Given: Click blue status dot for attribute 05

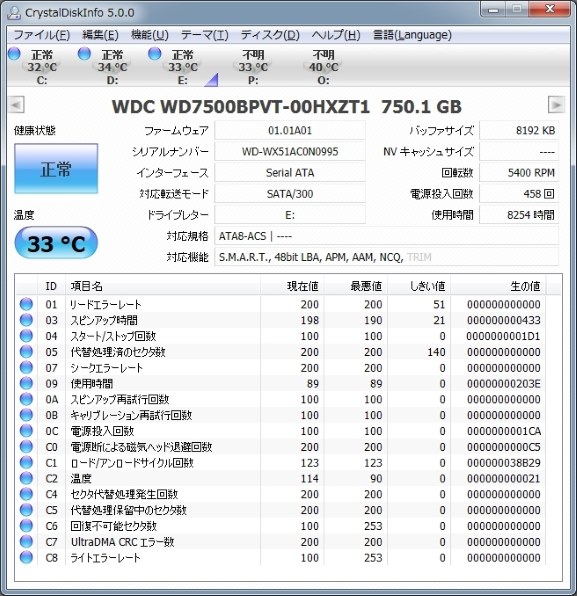Looking at the screenshot, I should pyautogui.click(x=26, y=352).
